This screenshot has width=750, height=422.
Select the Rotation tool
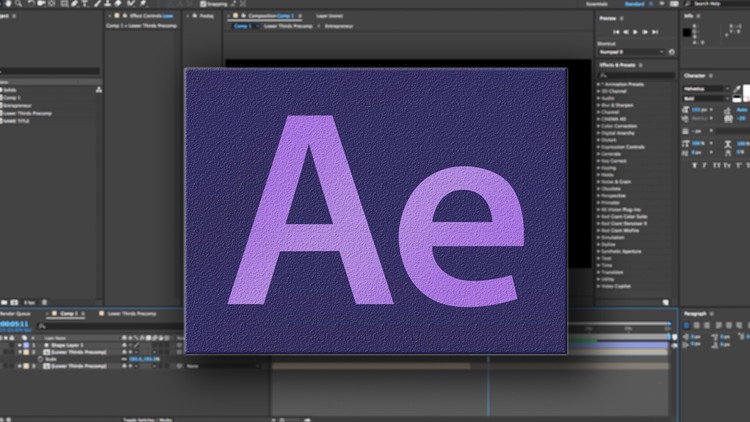click(31, 3)
